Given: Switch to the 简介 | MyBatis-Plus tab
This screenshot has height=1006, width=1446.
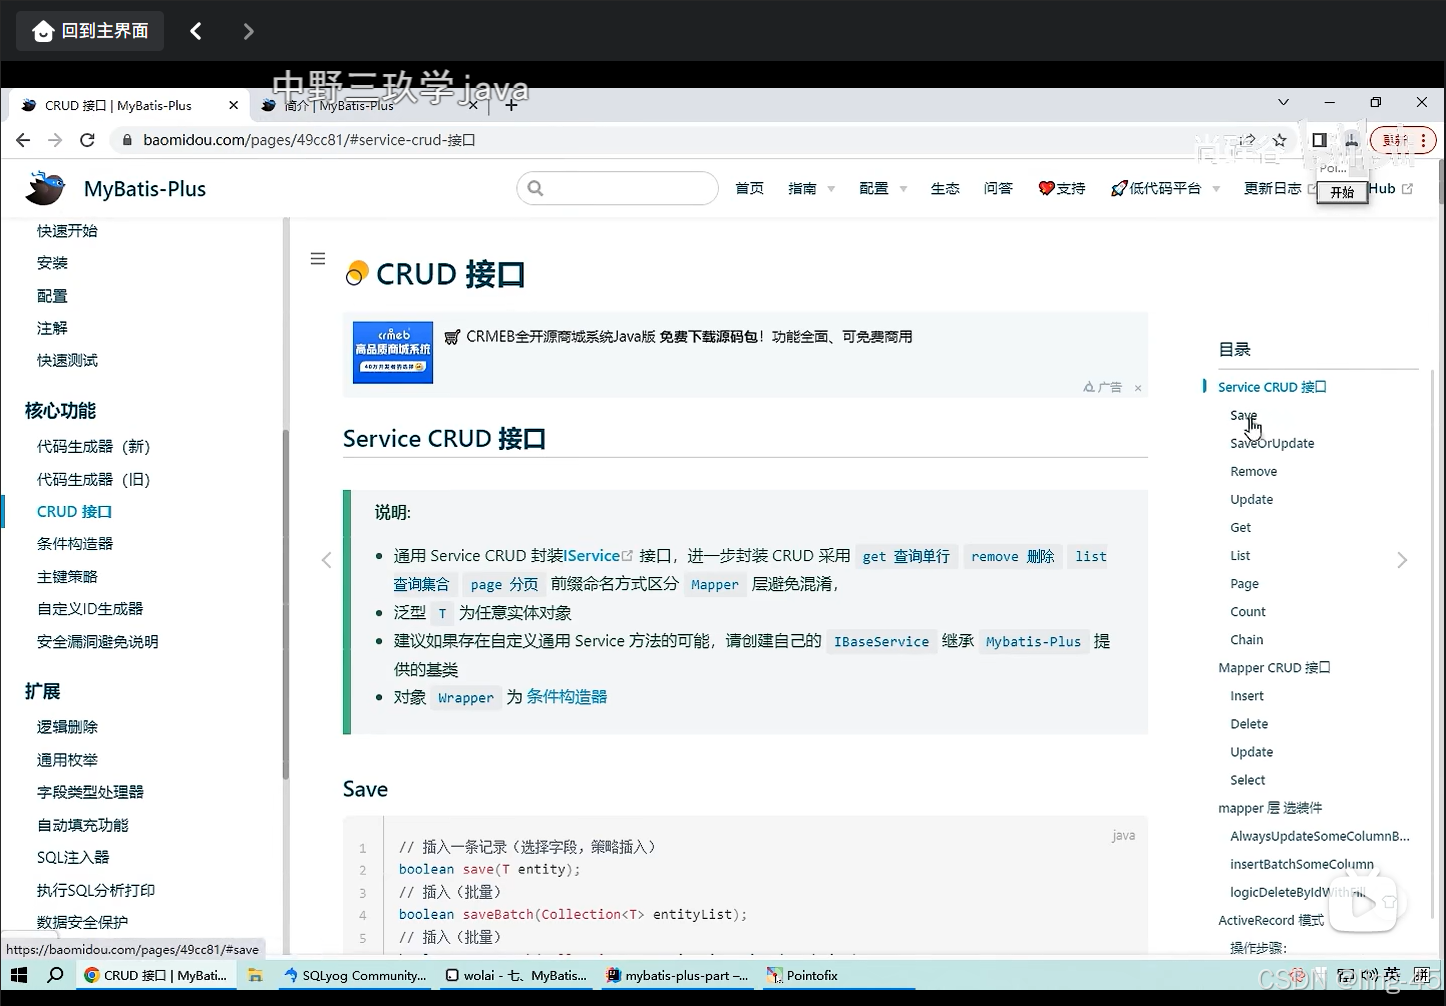Looking at the screenshot, I should [368, 105].
